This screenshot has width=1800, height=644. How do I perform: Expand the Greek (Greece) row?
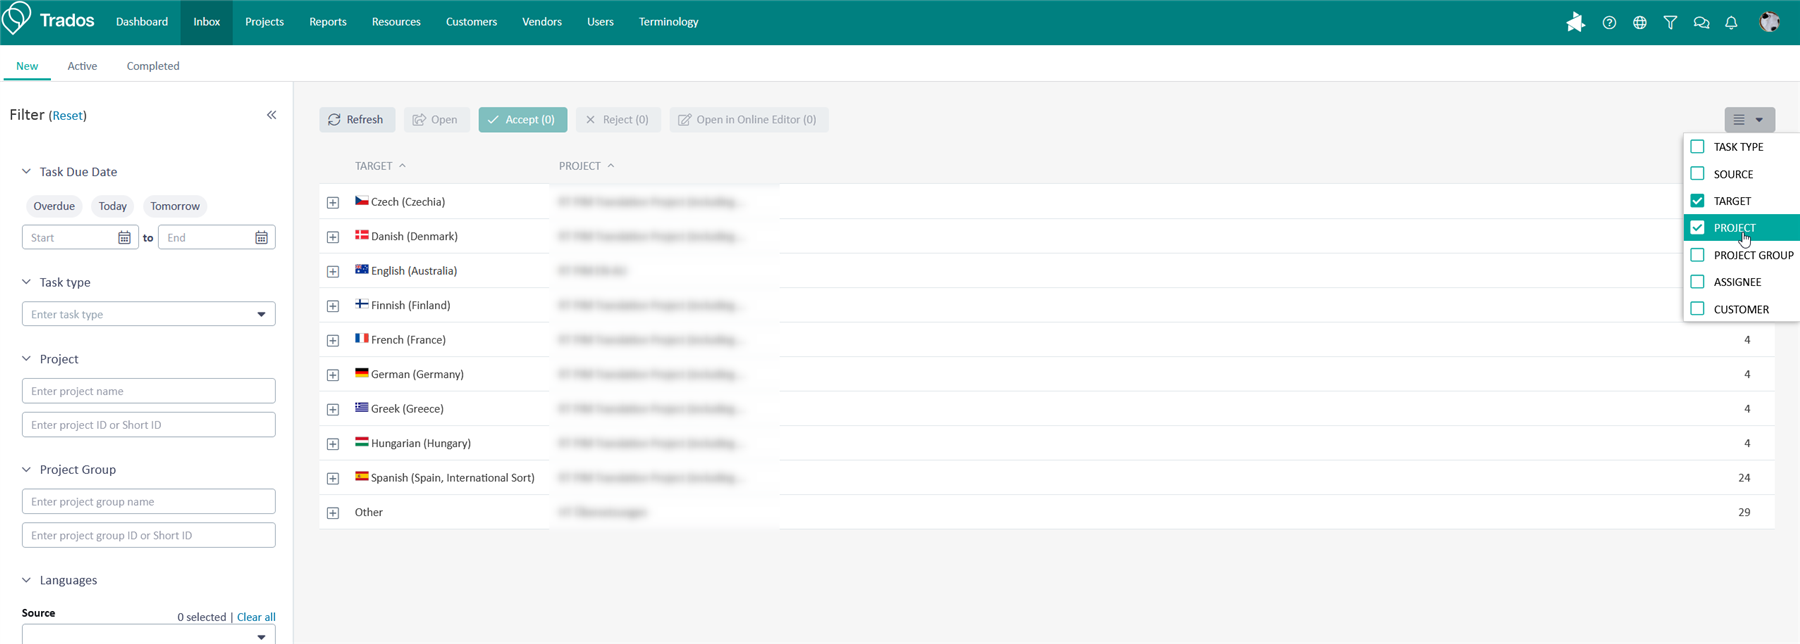[x=333, y=409]
